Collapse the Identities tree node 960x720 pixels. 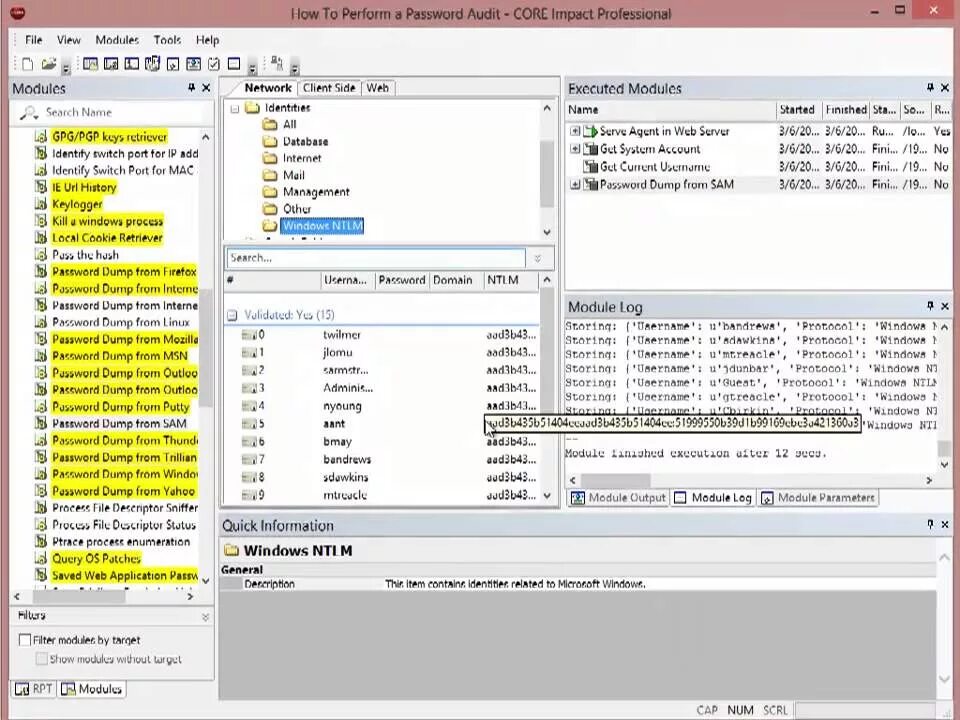point(234,108)
